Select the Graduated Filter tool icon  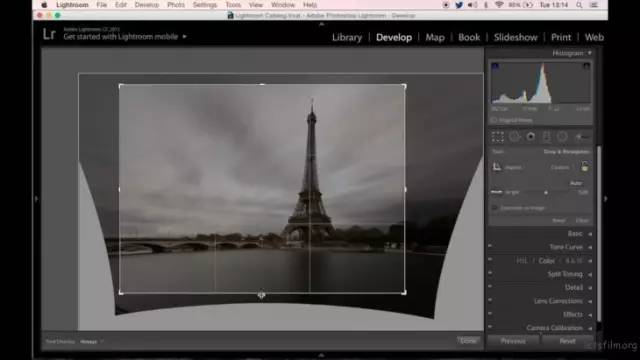(547, 137)
